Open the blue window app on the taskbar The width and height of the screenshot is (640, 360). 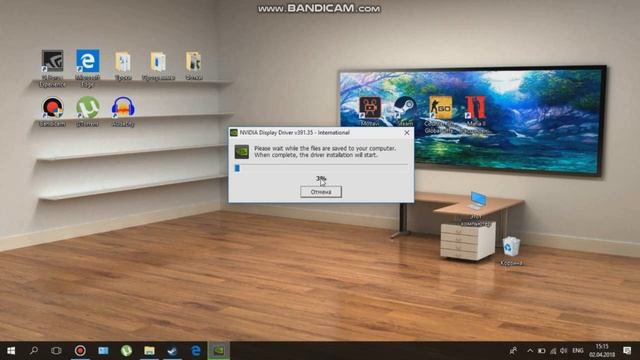coord(103,351)
